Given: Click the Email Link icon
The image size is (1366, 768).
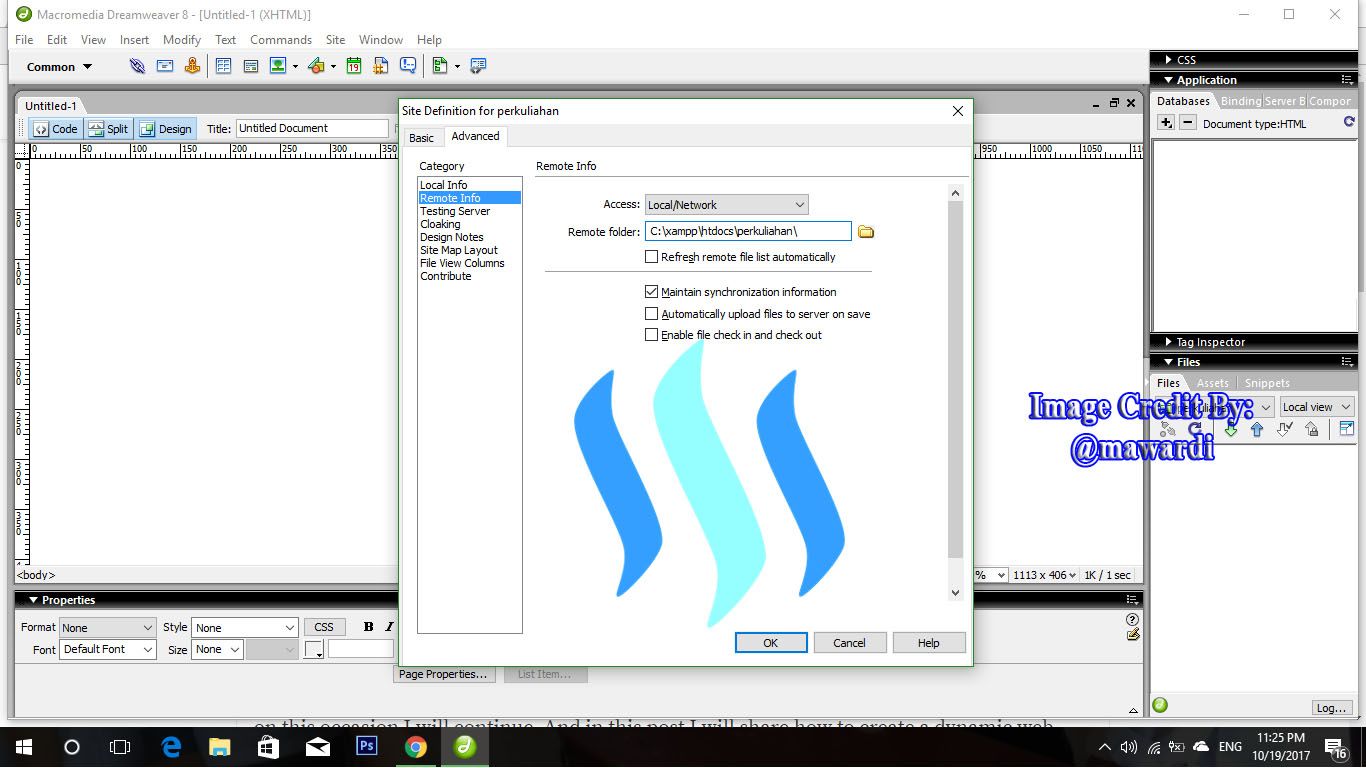Looking at the screenshot, I should click(x=165, y=66).
